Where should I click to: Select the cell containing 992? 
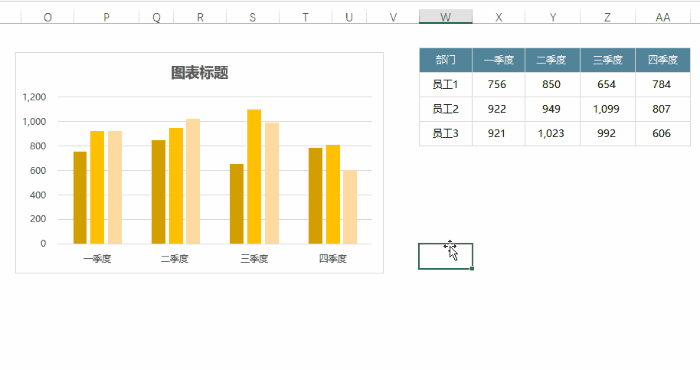click(608, 133)
